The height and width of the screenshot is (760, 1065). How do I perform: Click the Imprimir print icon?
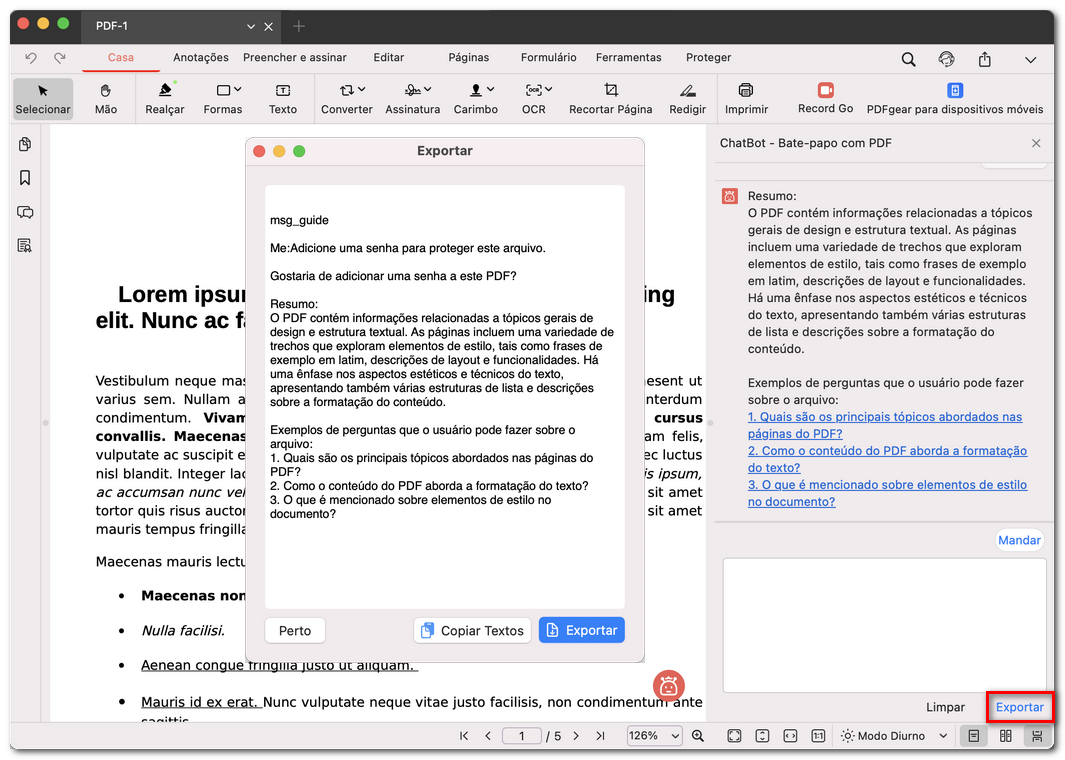tap(746, 99)
